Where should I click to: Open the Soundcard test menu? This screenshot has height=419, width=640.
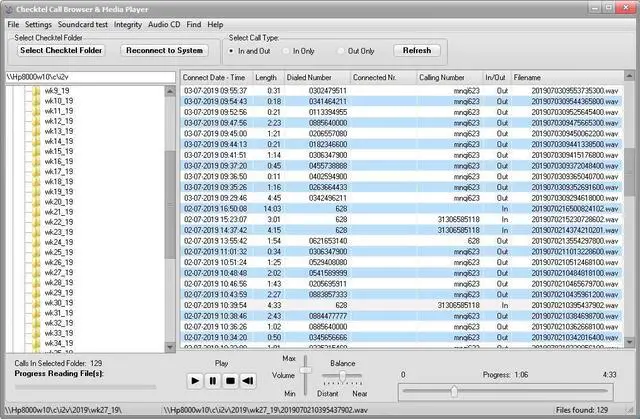(x=83, y=23)
